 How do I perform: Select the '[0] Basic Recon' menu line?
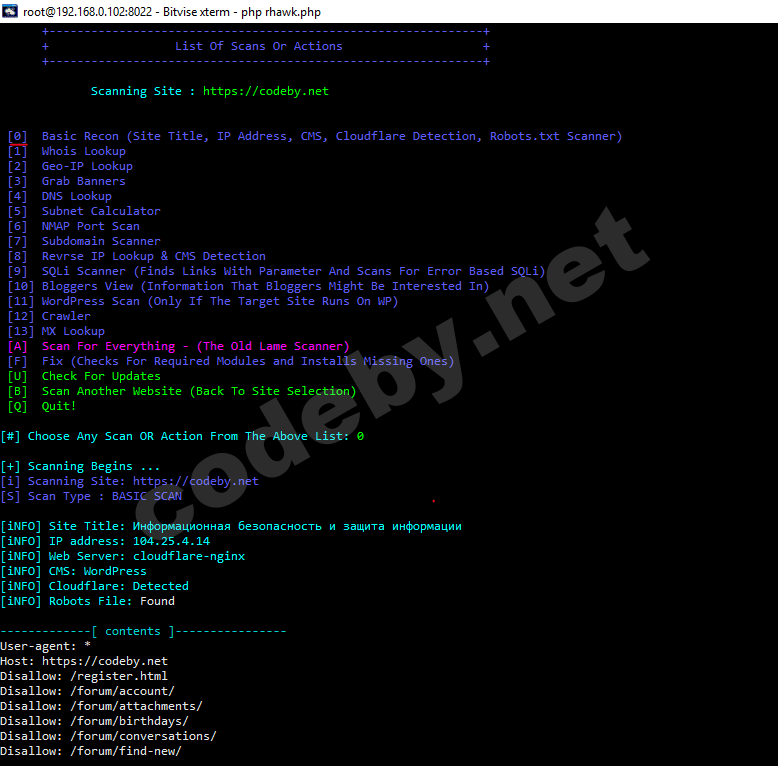tap(315, 136)
